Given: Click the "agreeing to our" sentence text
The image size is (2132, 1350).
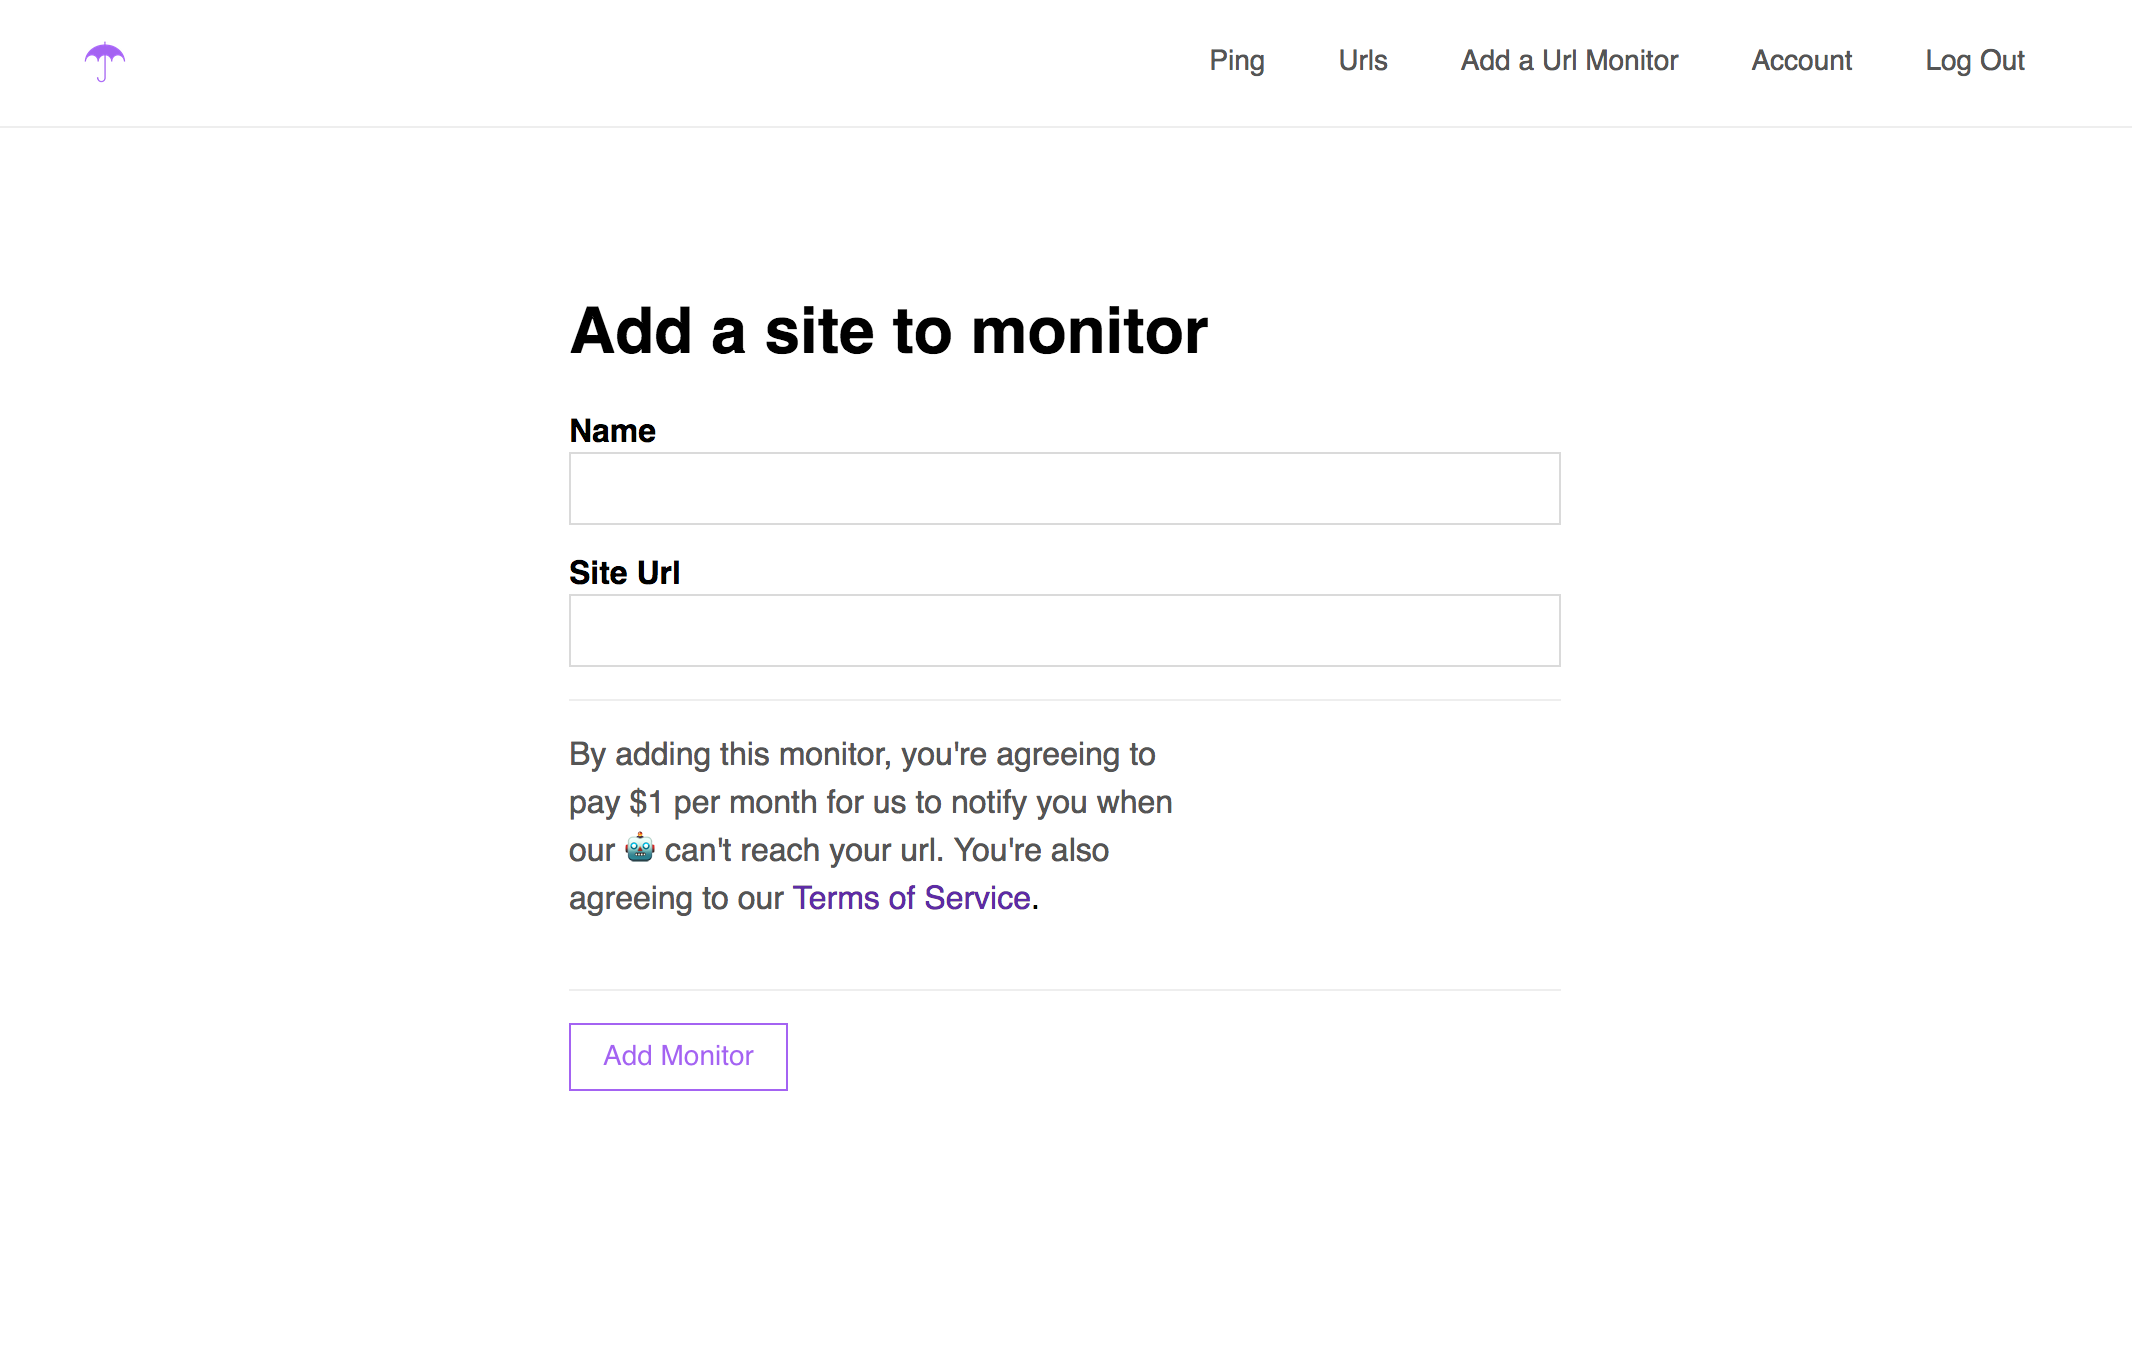Looking at the screenshot, I should pyautogui.click(x=676, y=897).
